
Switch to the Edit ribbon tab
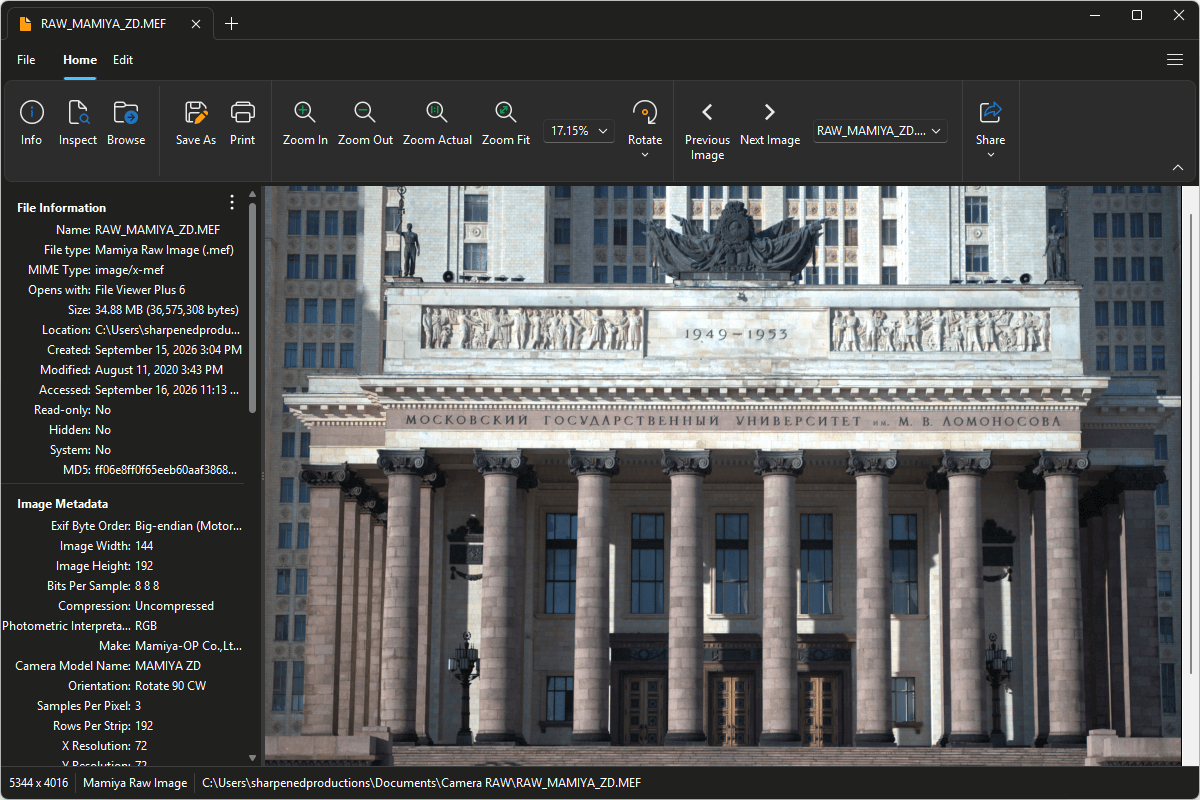click(x=123, y=60)
